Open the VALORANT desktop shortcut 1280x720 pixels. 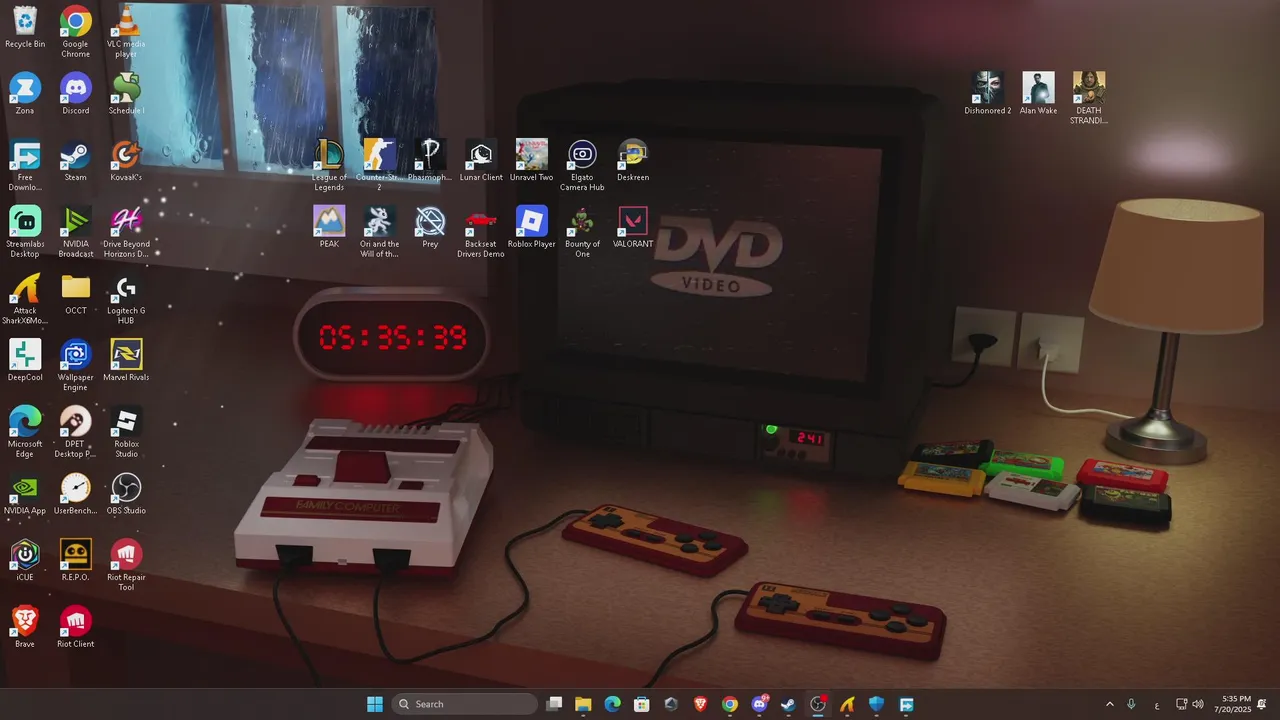coord(633,227)
